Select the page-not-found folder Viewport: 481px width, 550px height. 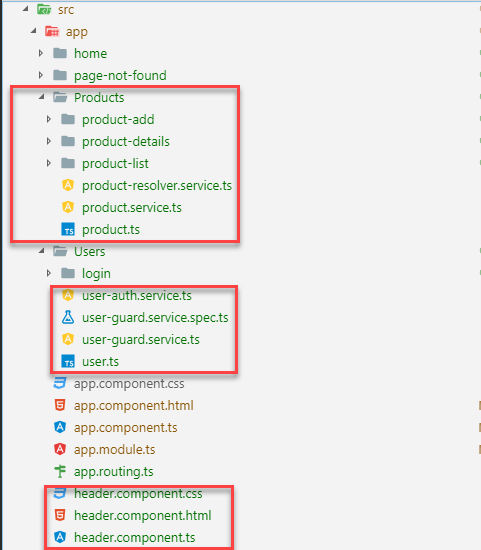pyautogui.click(x=120, y=75)
